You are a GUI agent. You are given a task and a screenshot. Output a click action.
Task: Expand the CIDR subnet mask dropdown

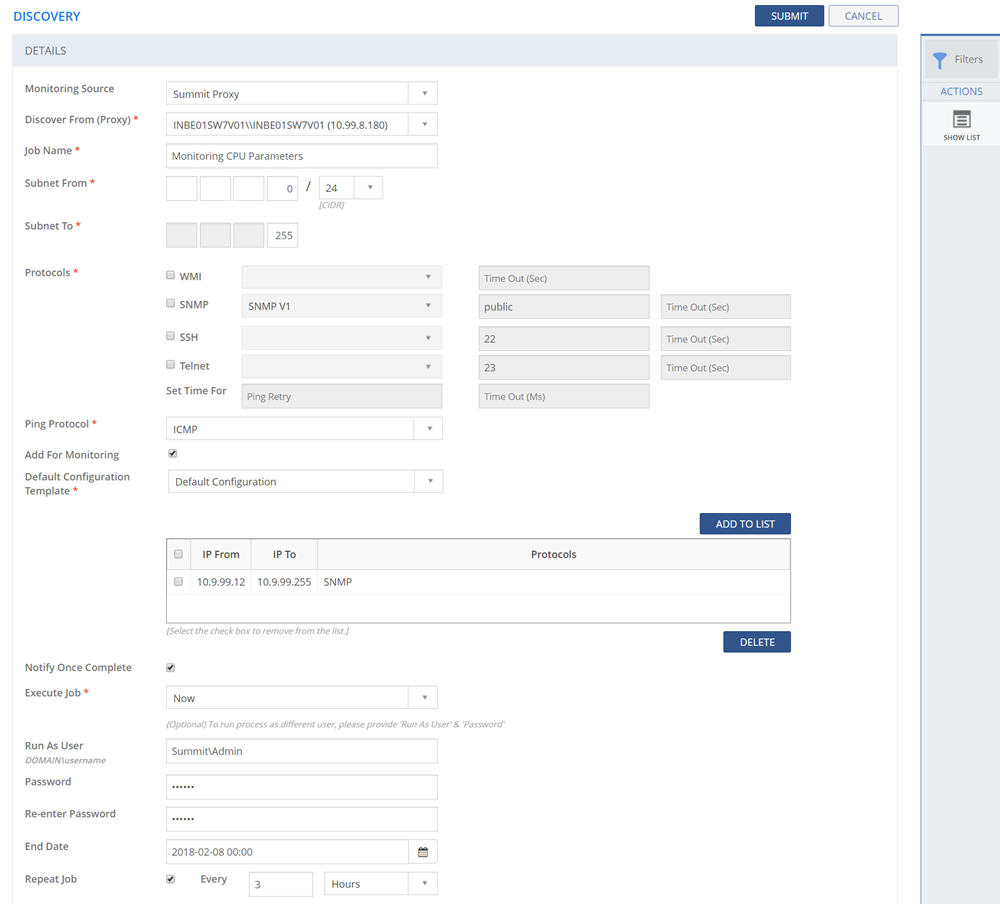click(x=369, y=188)
